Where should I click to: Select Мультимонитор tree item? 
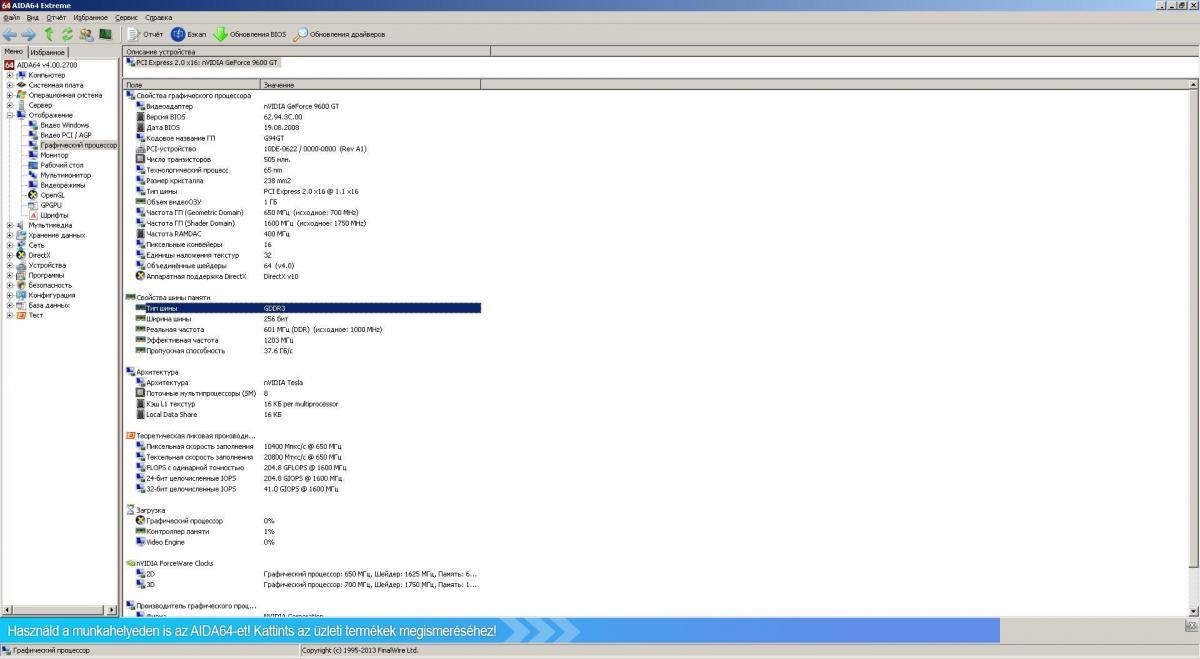point(65,175)
